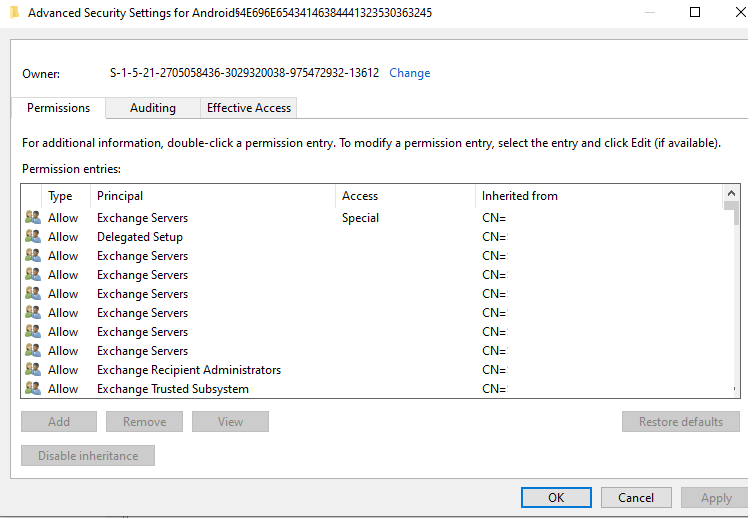The height and width of the screenshot is (518, 748).
Task: Click the Restore defaults button
Action: tap(681, 422)
